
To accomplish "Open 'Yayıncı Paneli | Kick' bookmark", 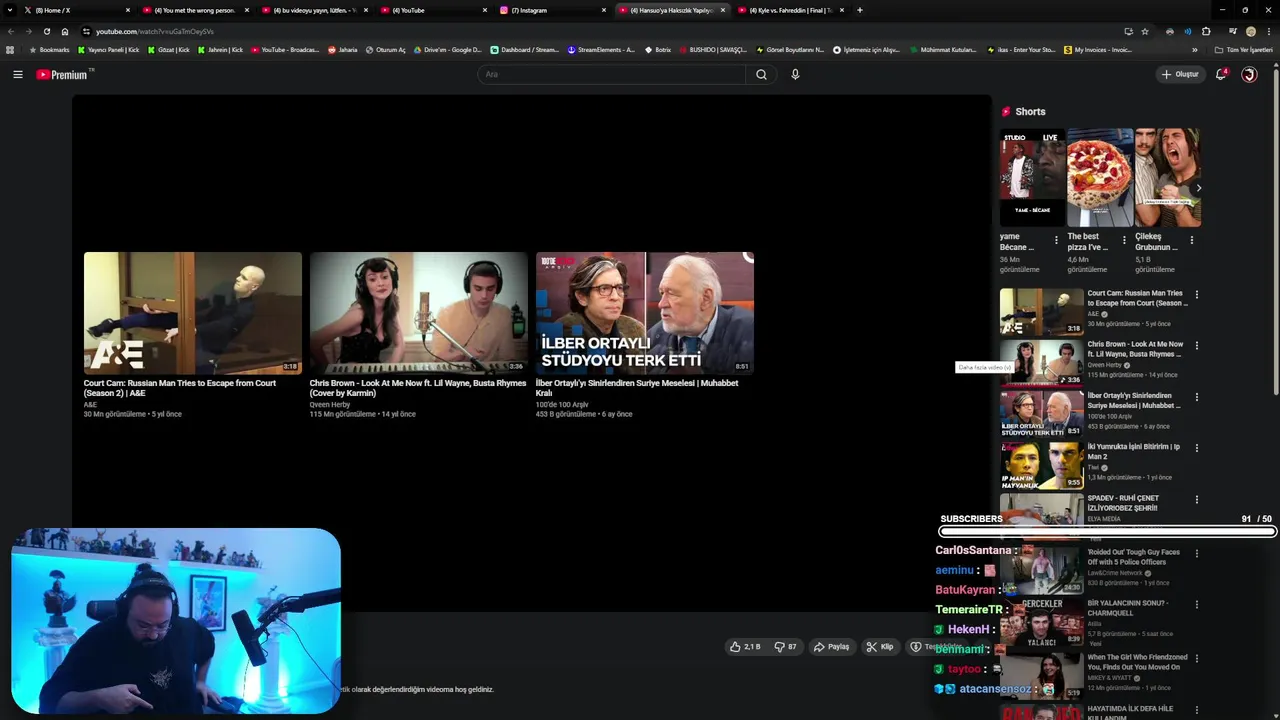I will (x=108, y=50).
